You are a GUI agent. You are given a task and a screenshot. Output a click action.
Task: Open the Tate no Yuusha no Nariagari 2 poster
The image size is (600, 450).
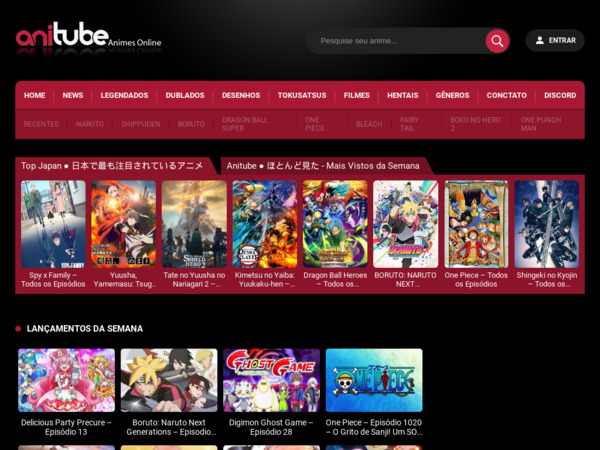click(194, 224)
